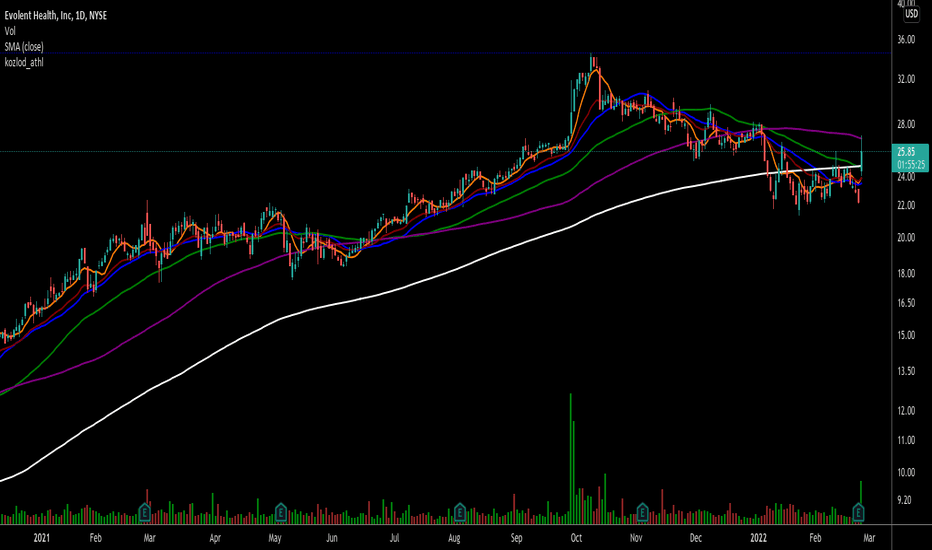Screen dimensions: 932x550
Task: Click the 10.00 price axis label
Action: pyautogui.click(x=906, y=473)
